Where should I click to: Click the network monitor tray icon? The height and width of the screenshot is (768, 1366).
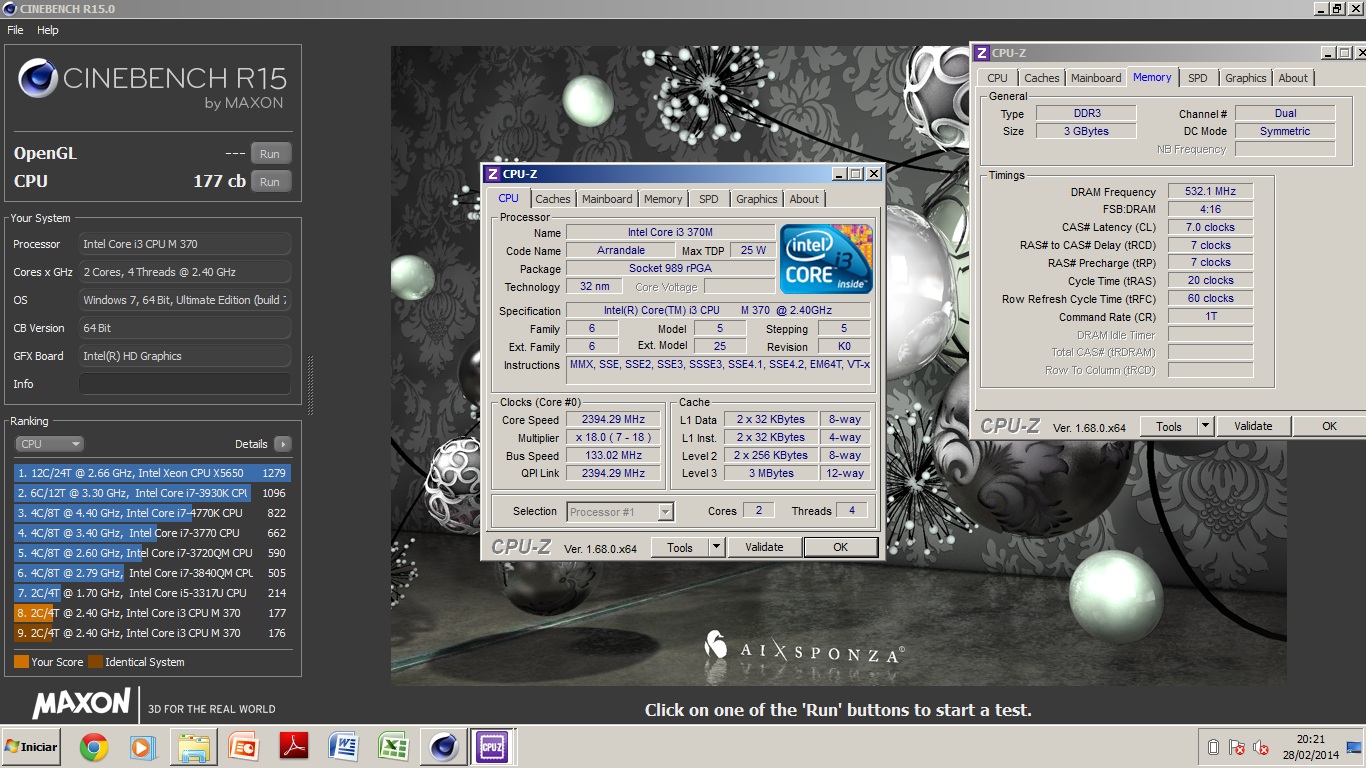pyautogui.click(x=1354, y=747)
